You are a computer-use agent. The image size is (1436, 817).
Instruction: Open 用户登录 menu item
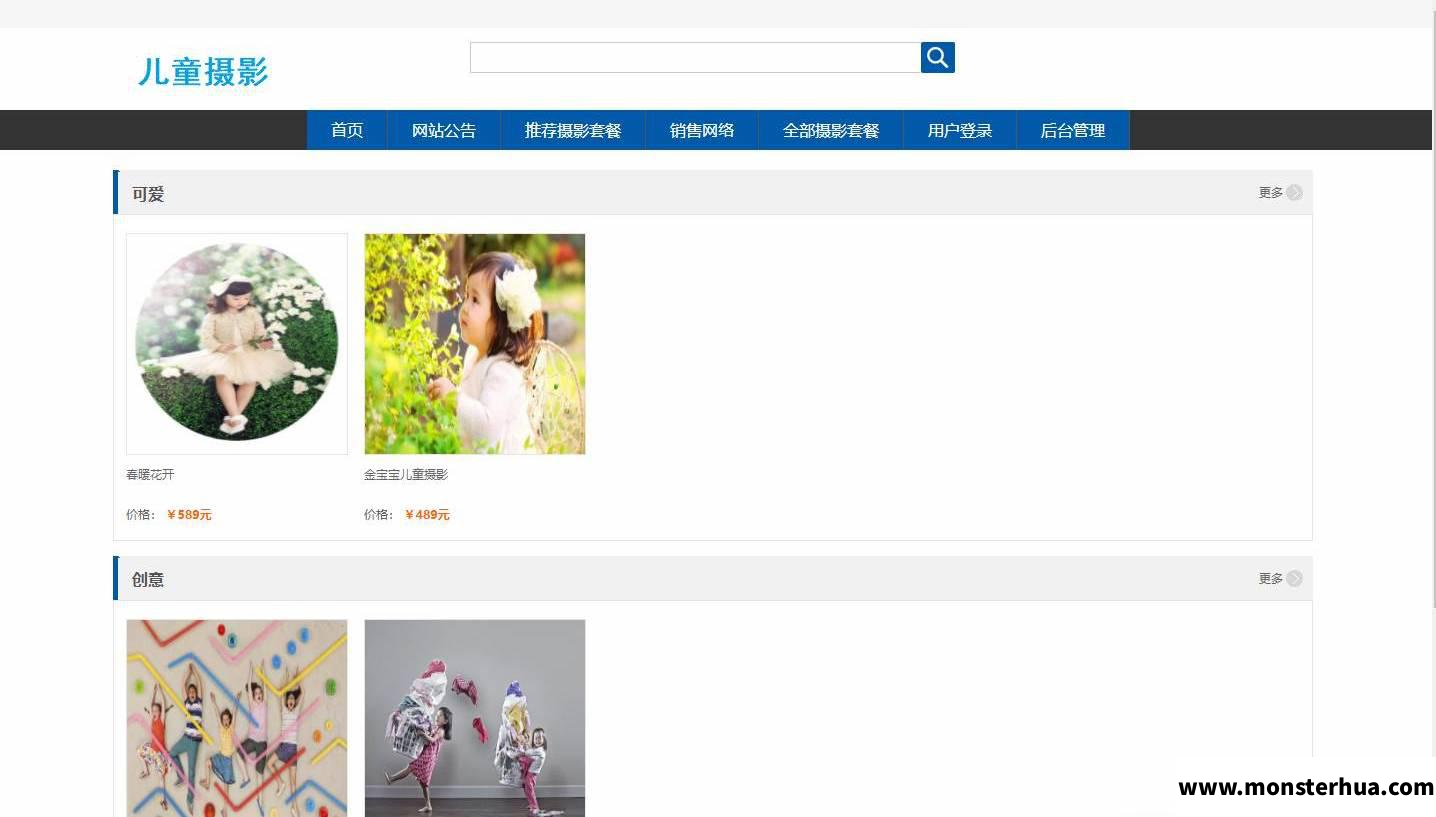click(x=960, y=130)
